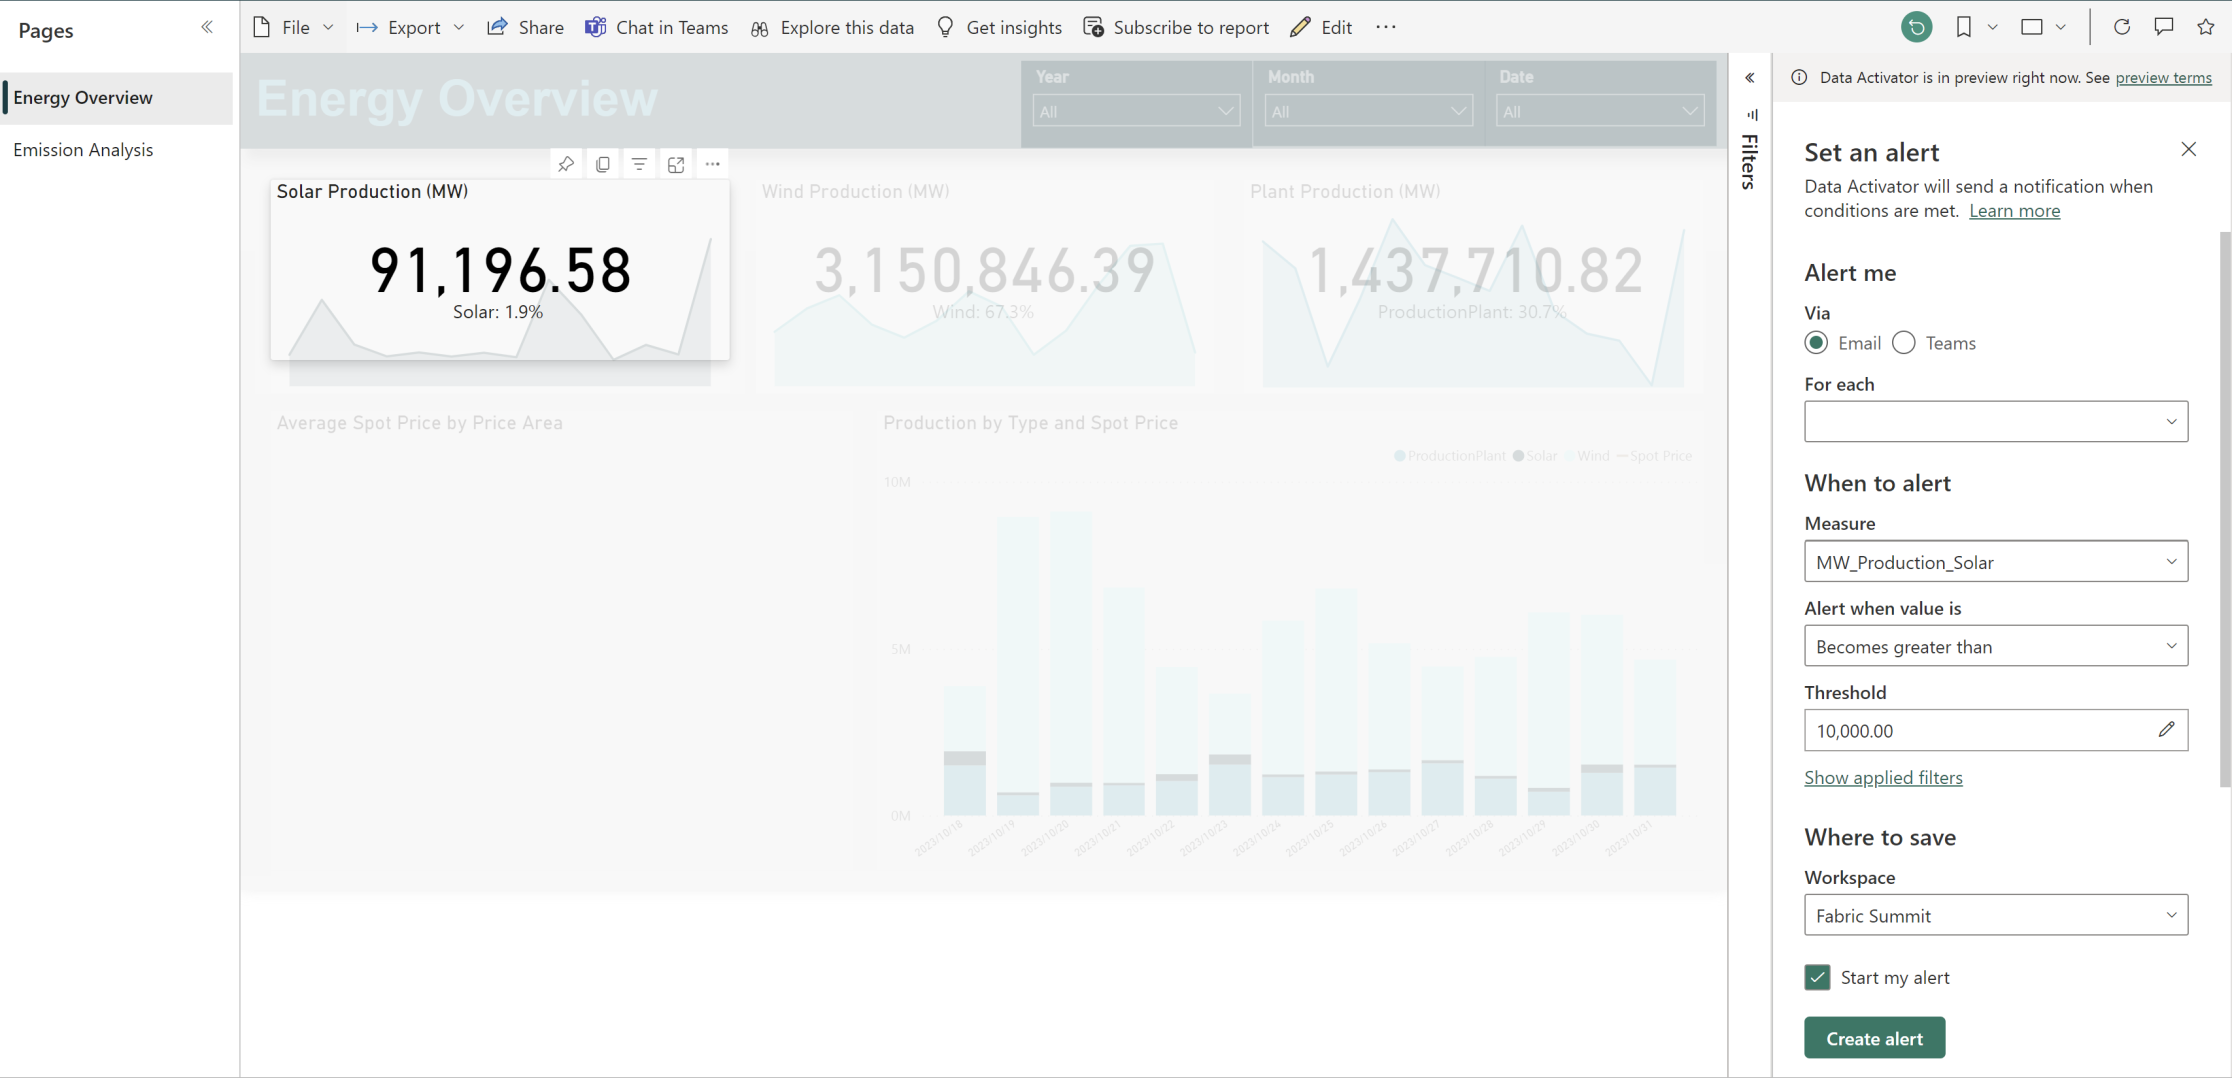
Task: Uncheck the Start my alert checkbox
Action: click(x=1817, y=977)
